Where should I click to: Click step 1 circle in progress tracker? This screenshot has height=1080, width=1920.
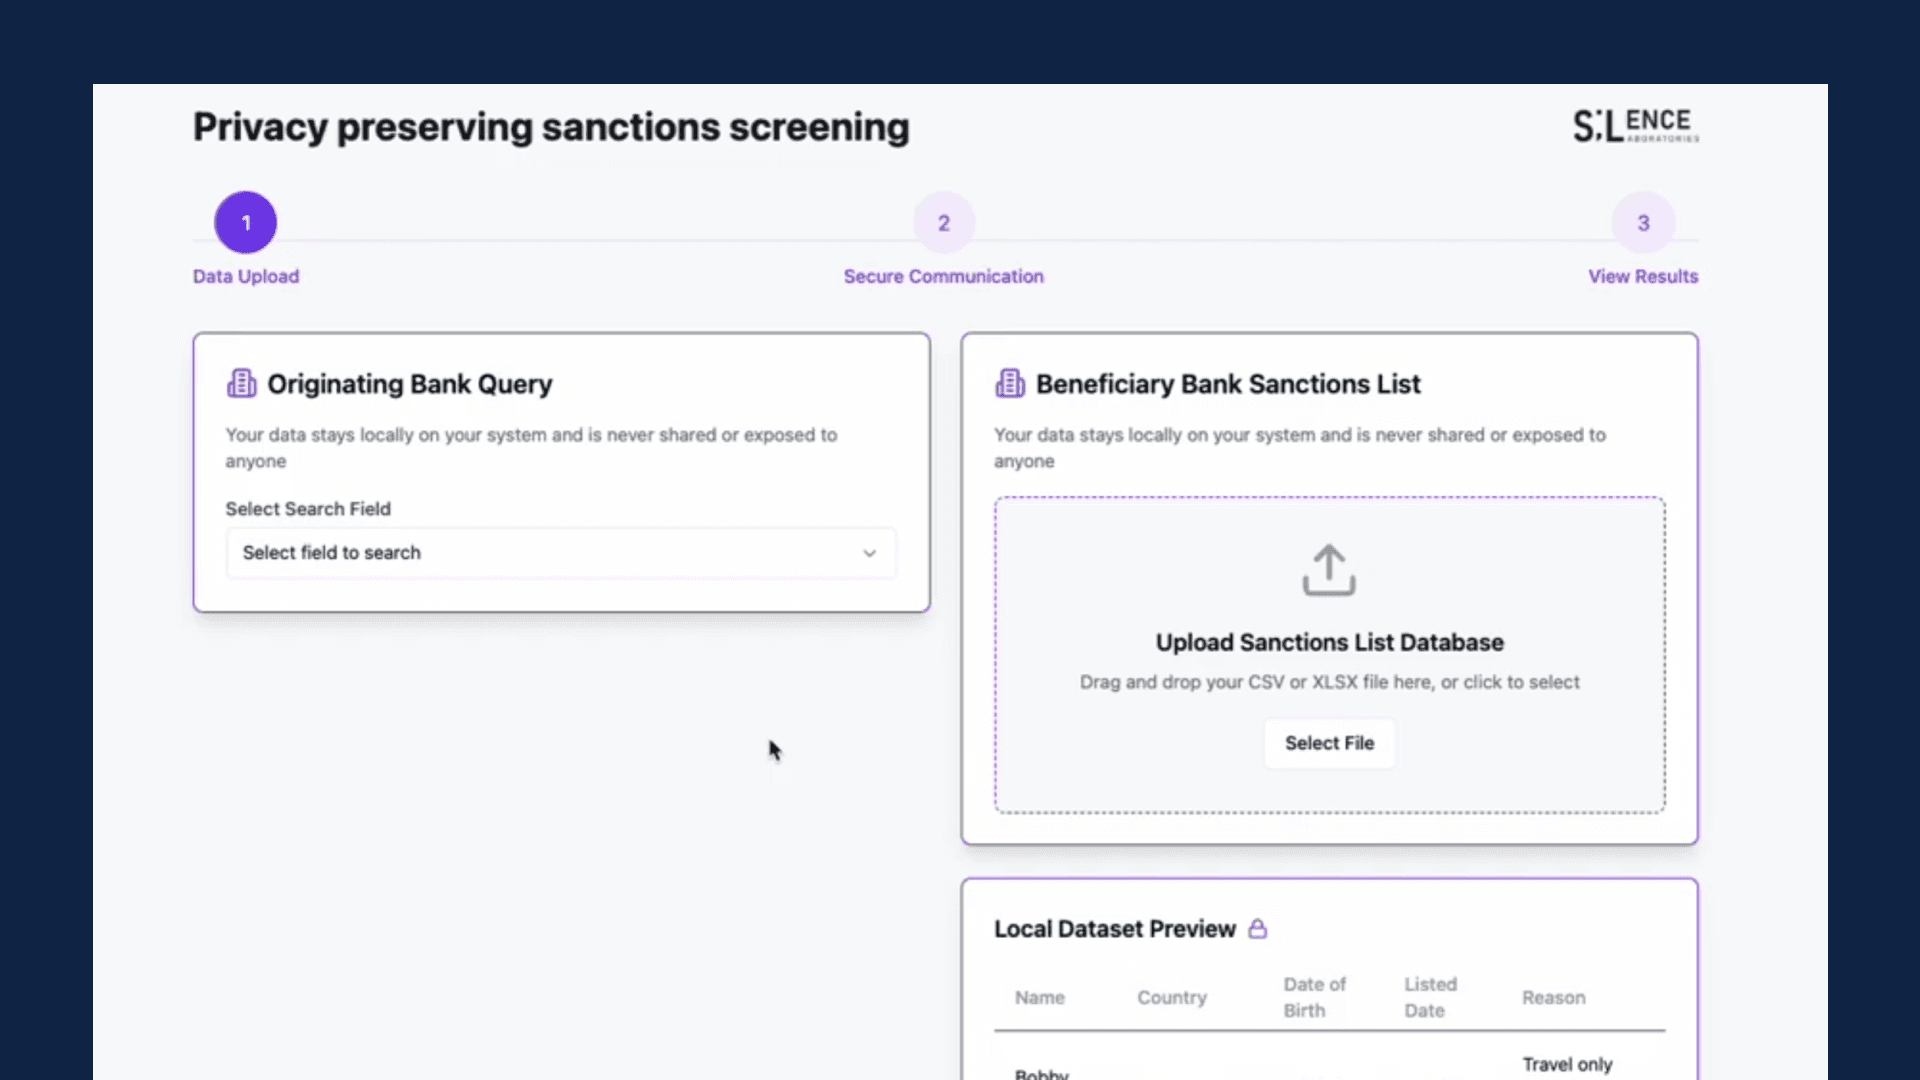click(245, 223)
